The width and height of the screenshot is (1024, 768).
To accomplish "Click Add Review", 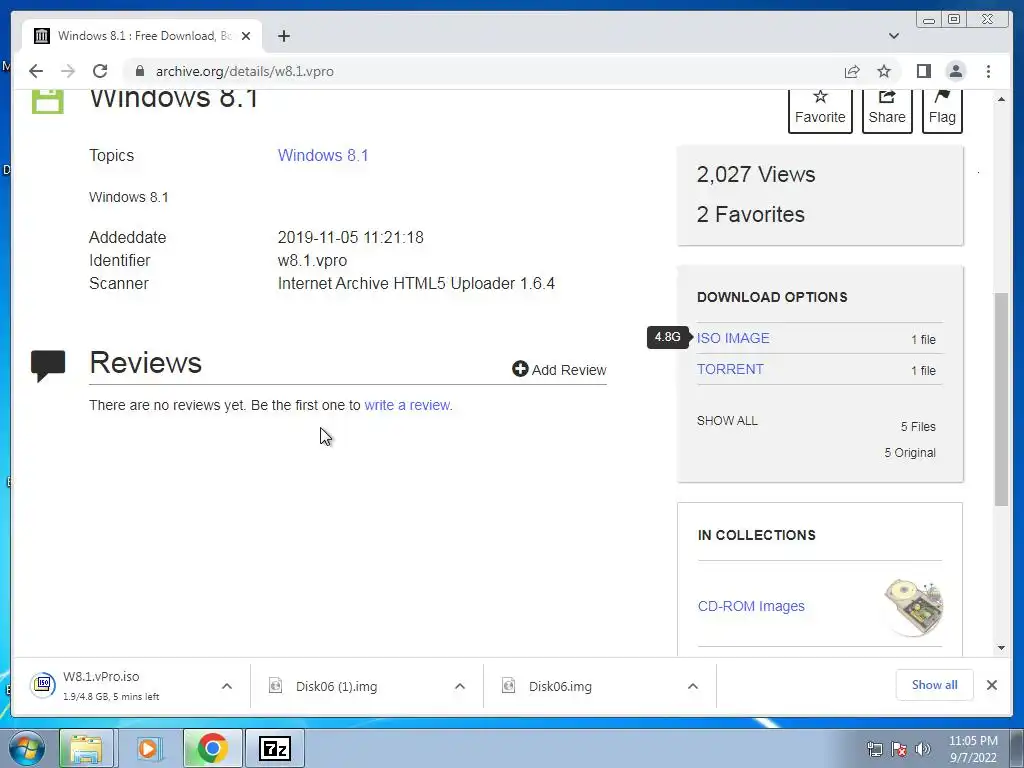I will pos(559,370).
